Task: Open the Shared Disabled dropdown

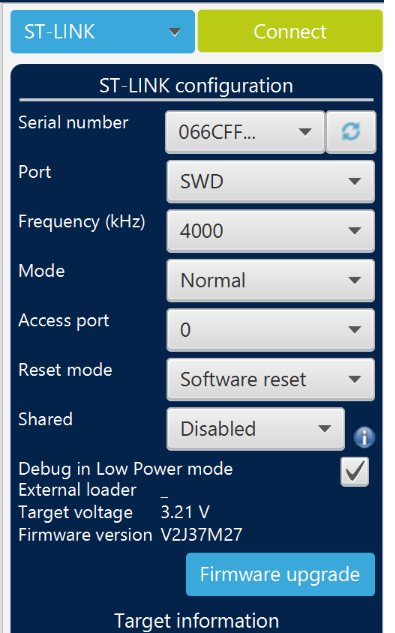Action: click(x=256, y=429)
